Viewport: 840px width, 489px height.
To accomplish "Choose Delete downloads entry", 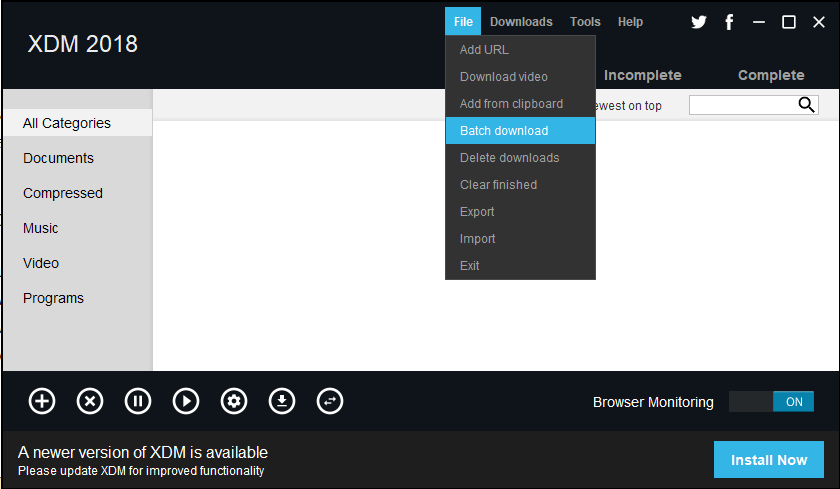I will click(520, 158).
